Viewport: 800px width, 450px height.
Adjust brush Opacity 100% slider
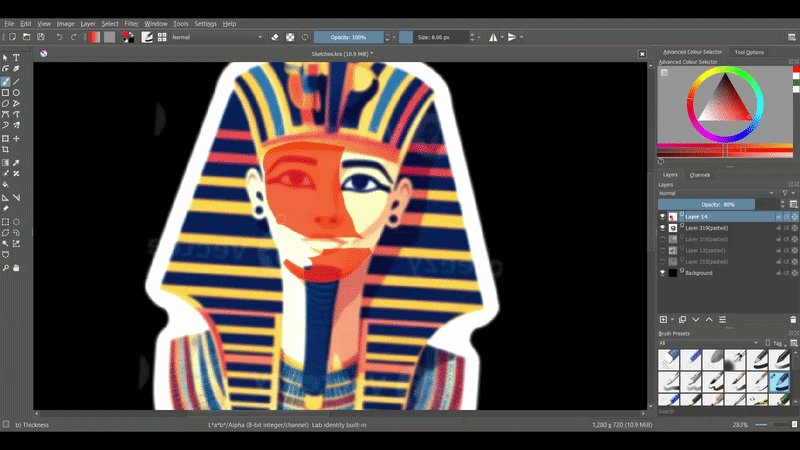348,37
